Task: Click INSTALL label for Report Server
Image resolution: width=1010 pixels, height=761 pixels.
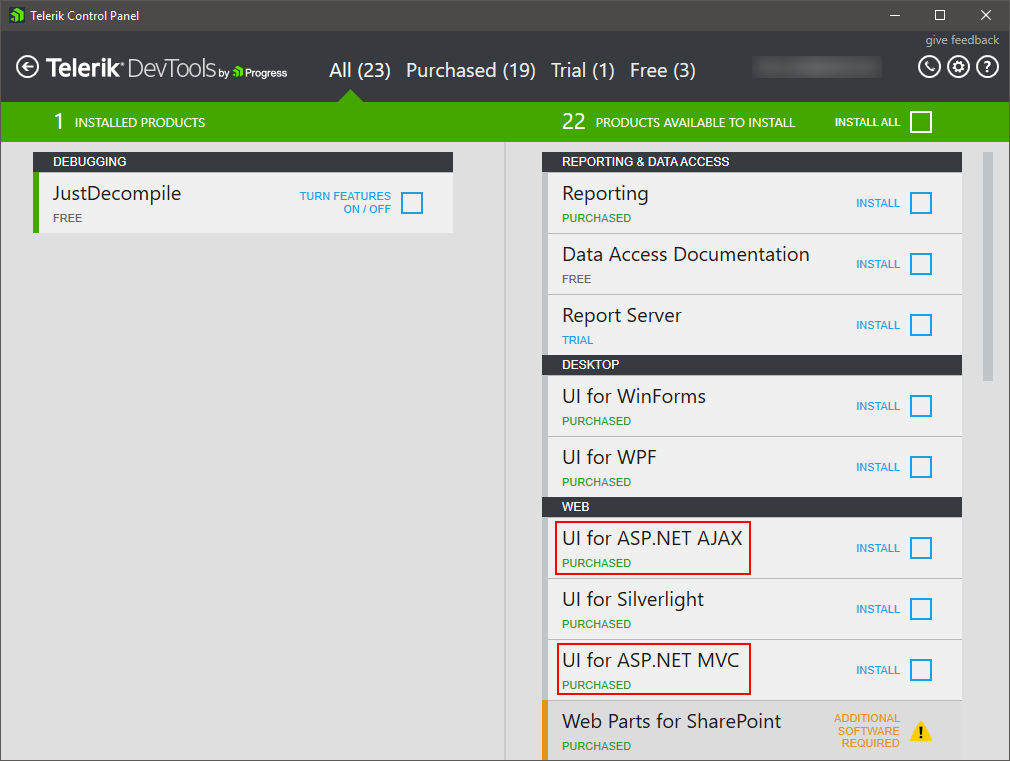Action: (x=878, y=325)
